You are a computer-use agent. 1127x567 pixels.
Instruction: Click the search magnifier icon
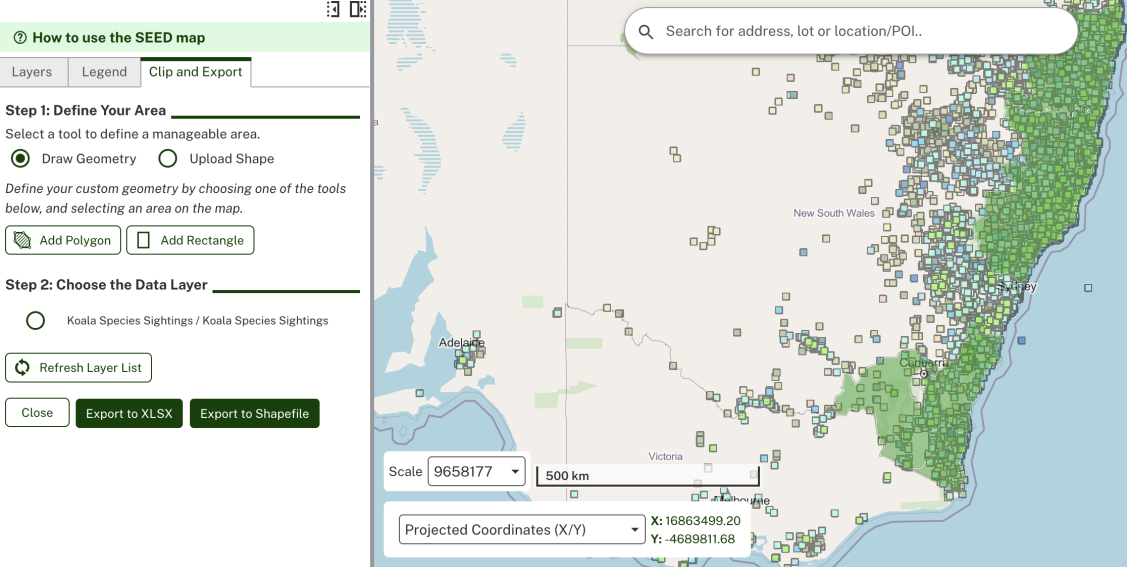(x=645, y=32)
